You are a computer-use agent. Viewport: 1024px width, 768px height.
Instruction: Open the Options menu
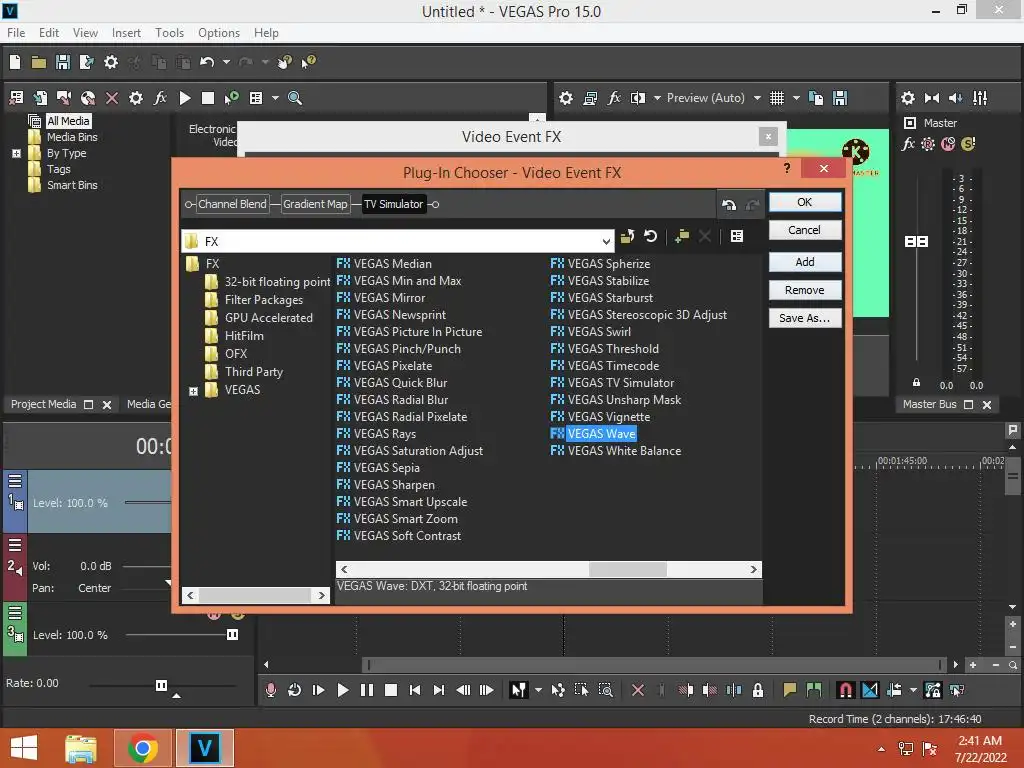219,33
